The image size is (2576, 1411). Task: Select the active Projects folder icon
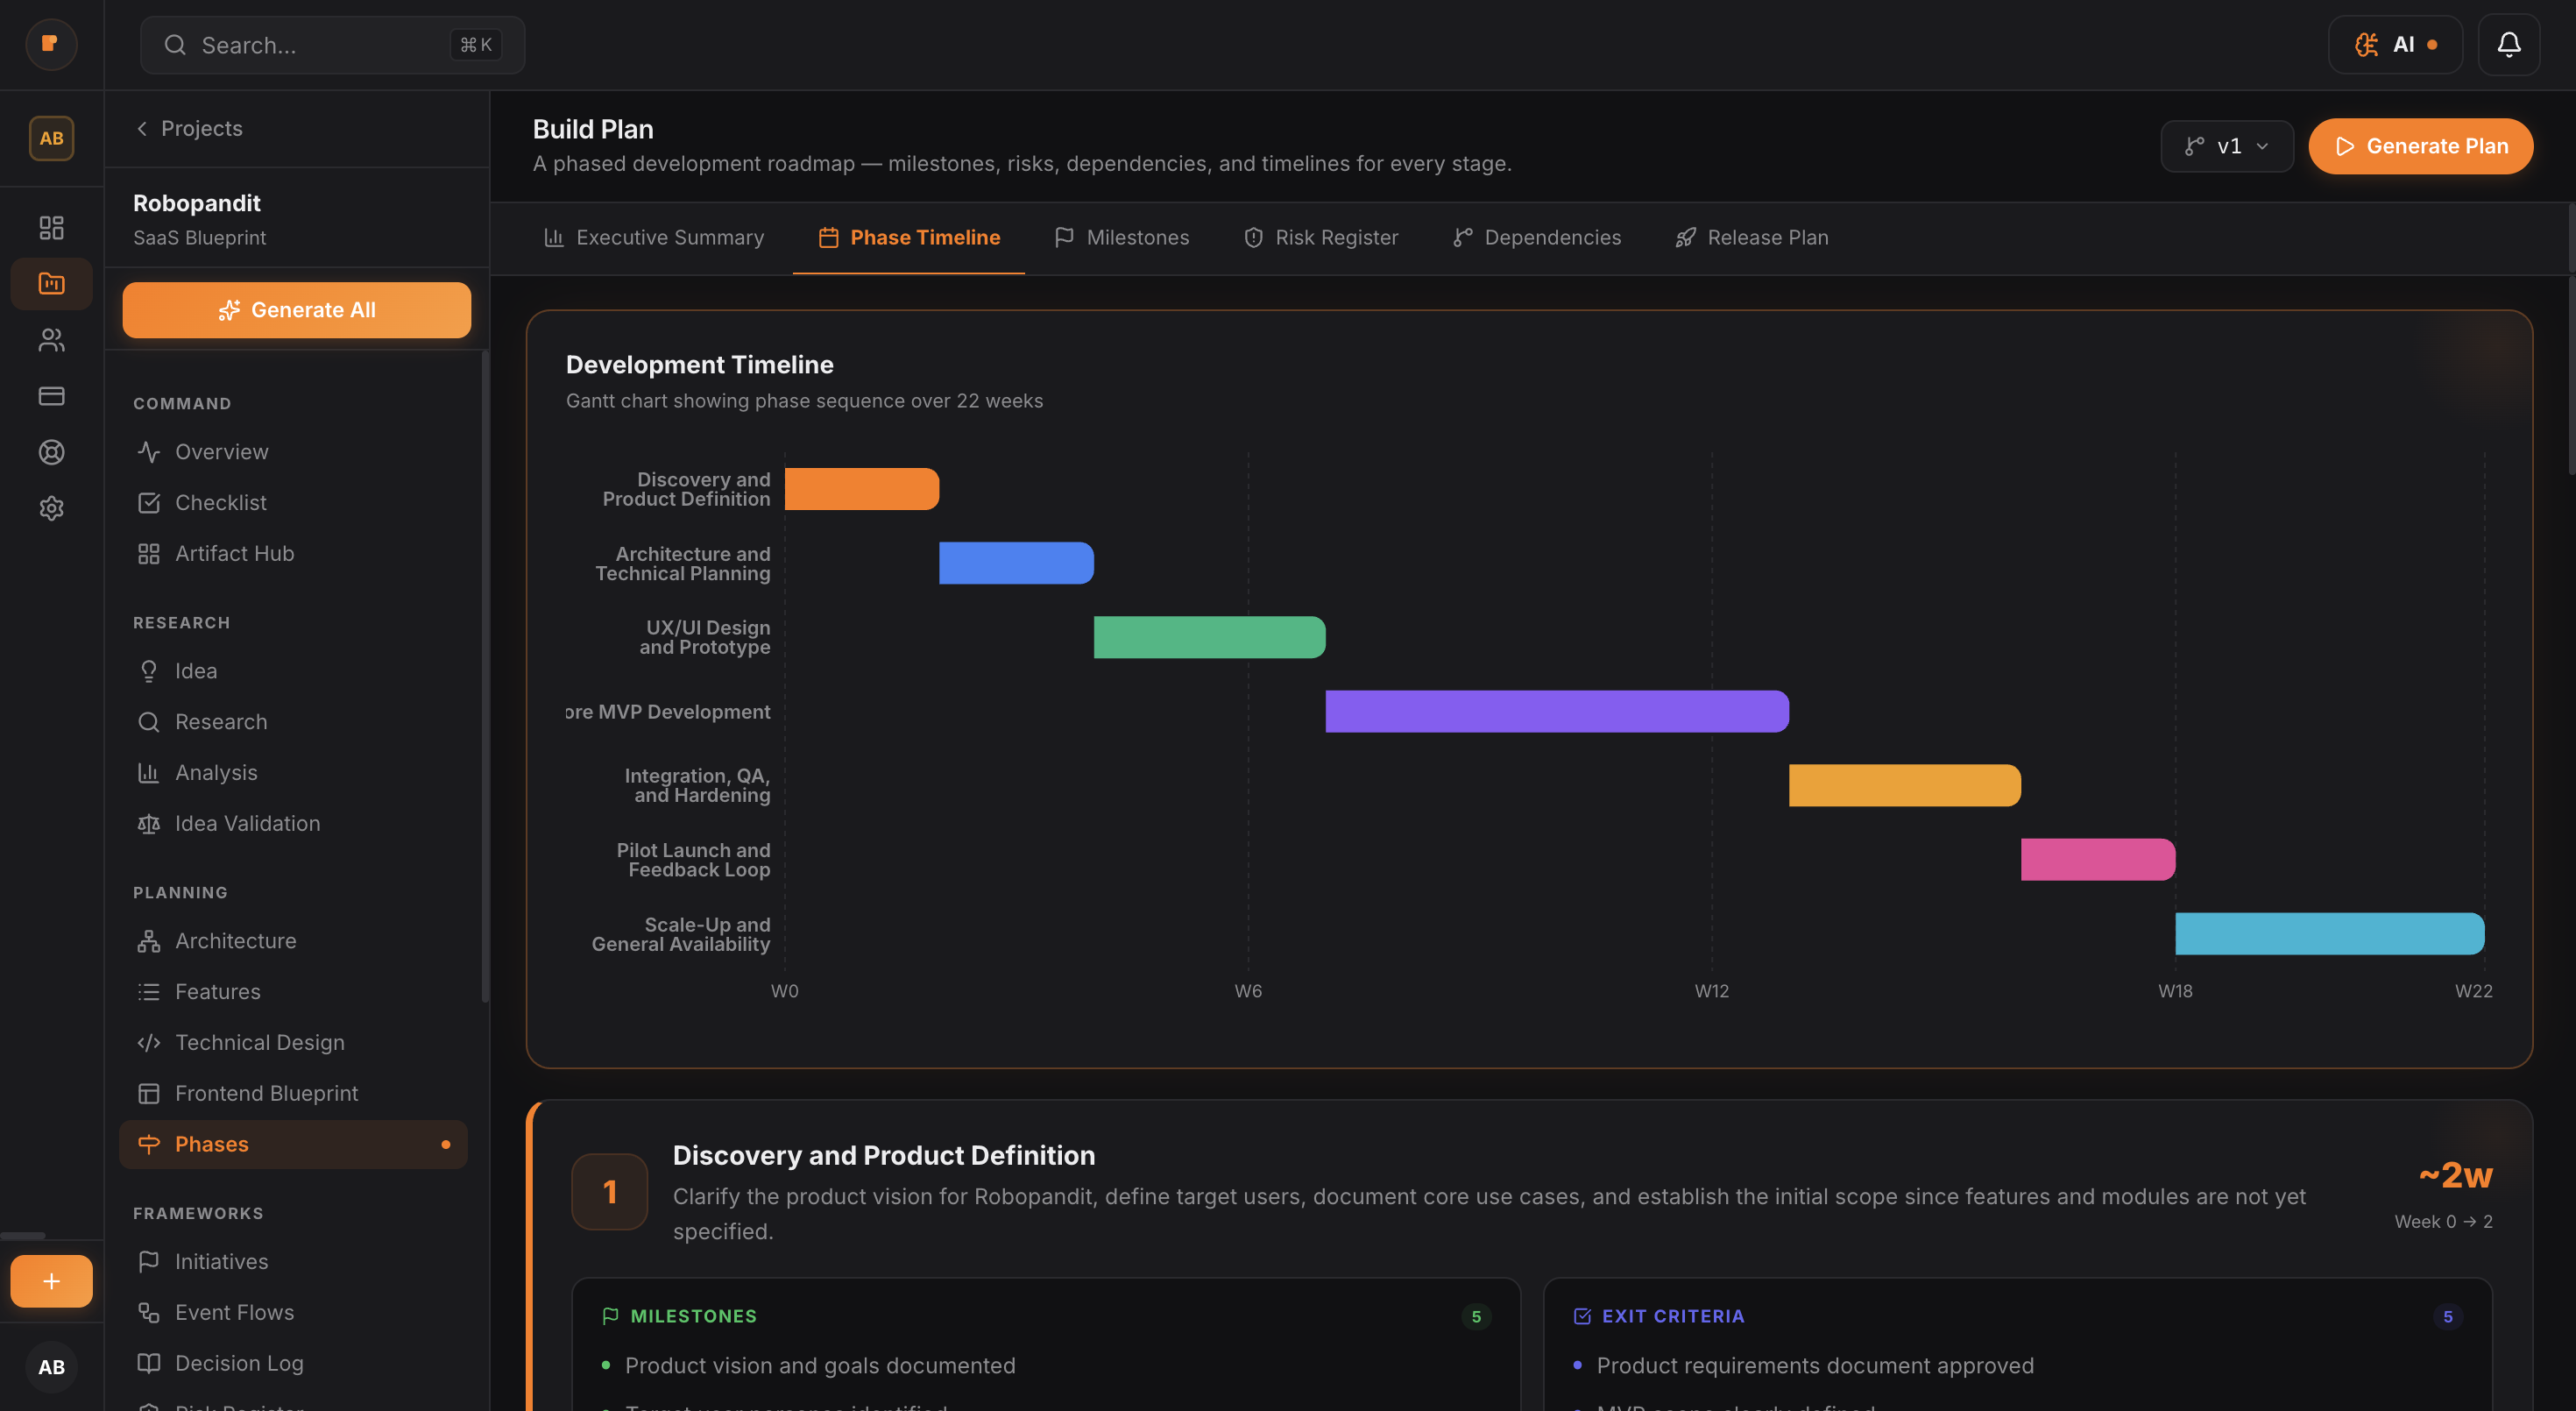tap(51, 283)
